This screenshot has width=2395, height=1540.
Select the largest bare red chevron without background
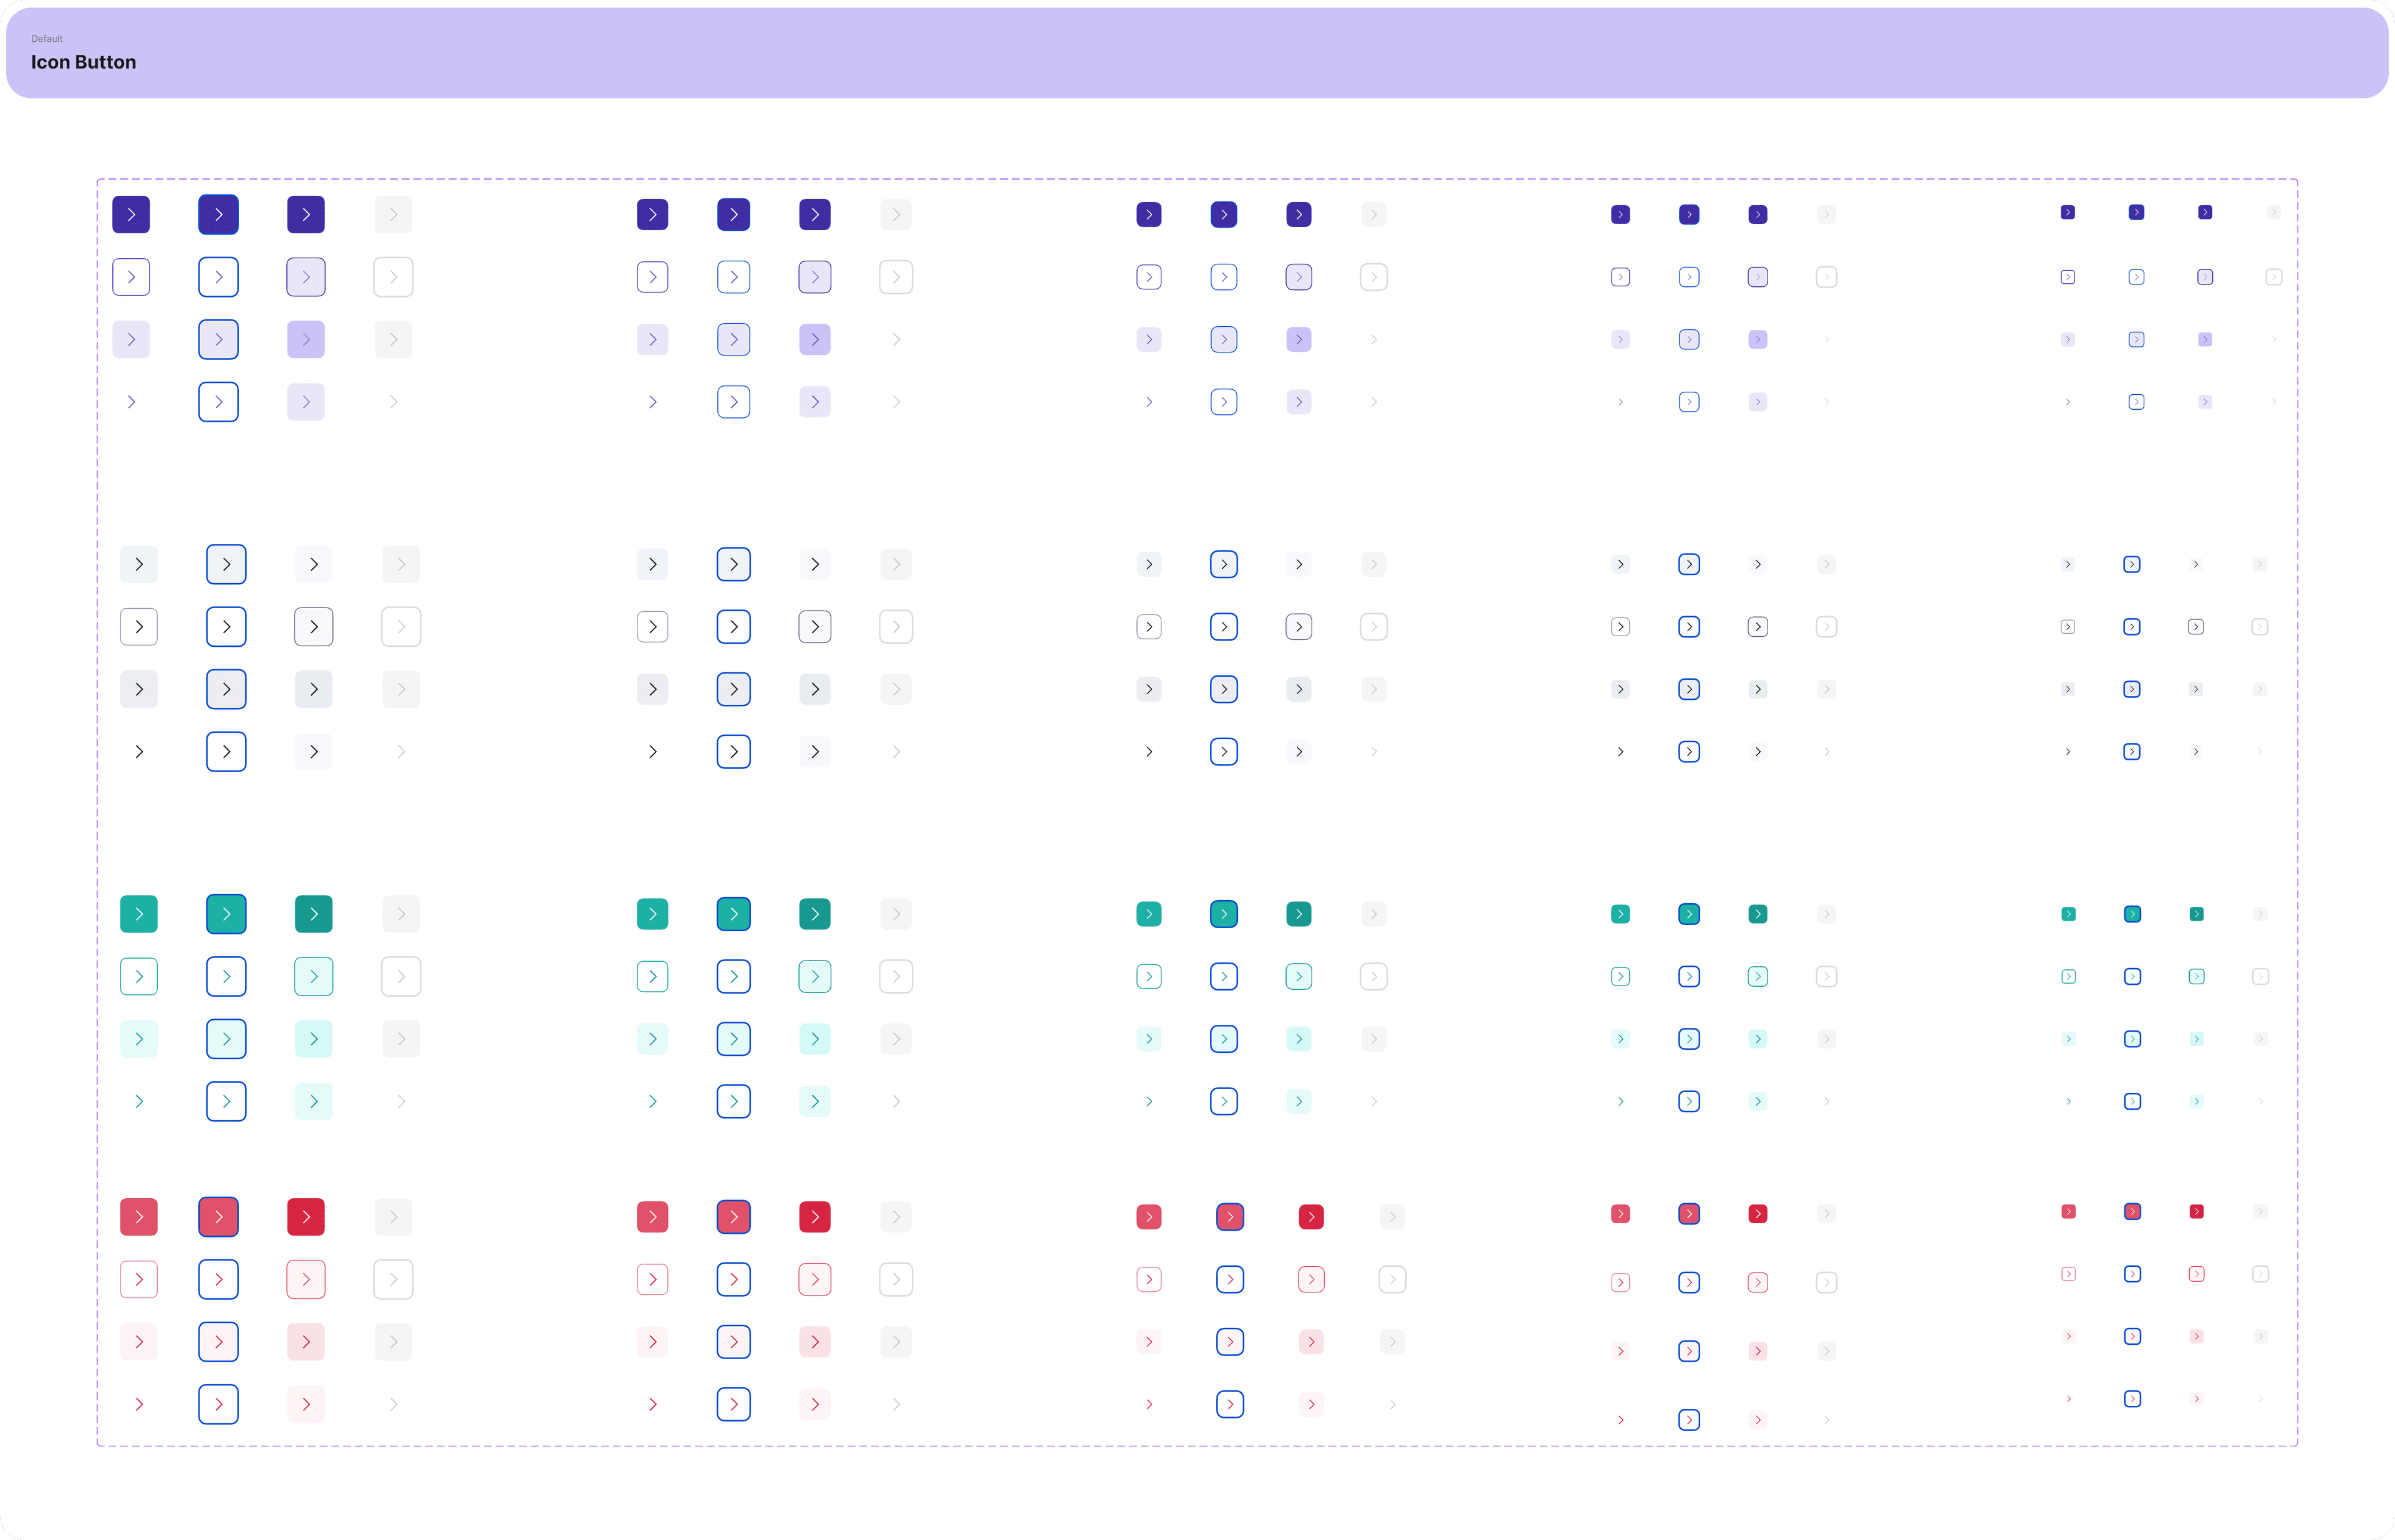pyautogui.click(x=139, y=1404)
